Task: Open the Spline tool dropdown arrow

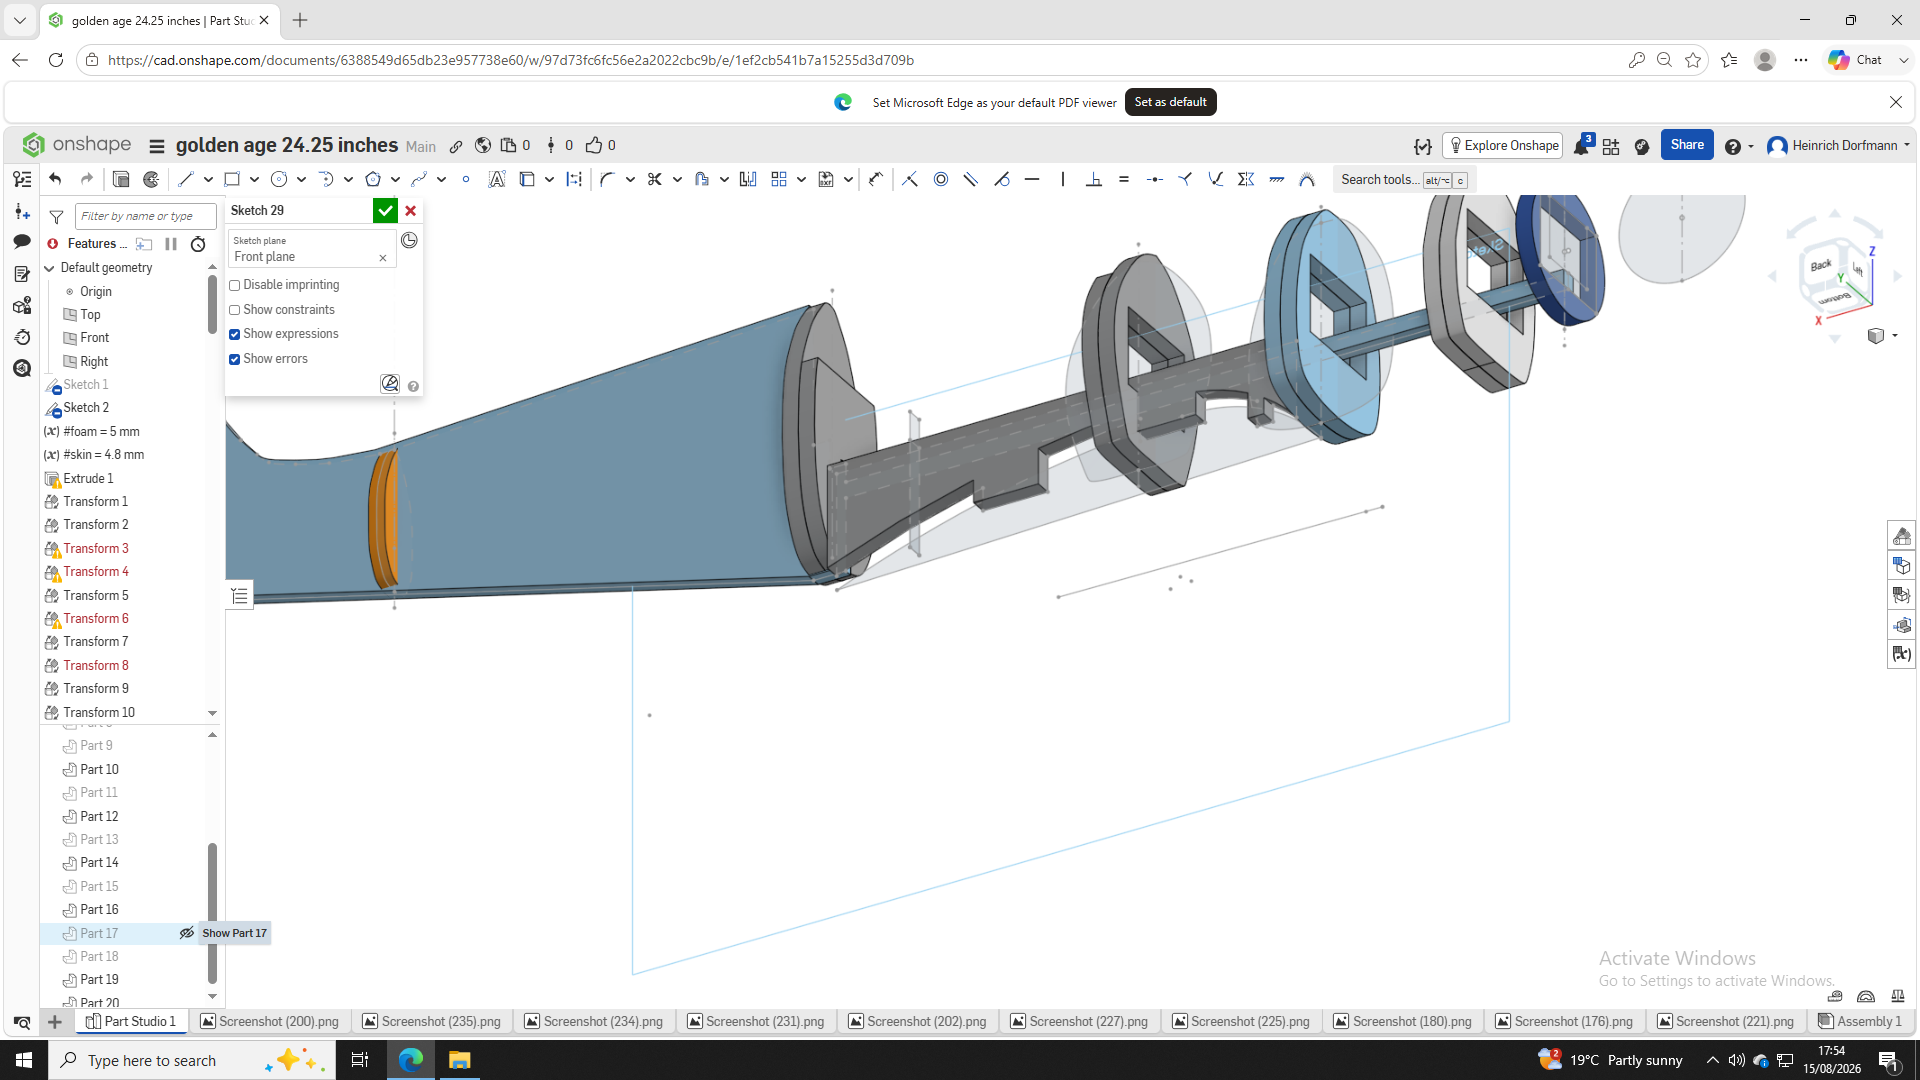Action: pyautogui.click(x=441, y=179)
